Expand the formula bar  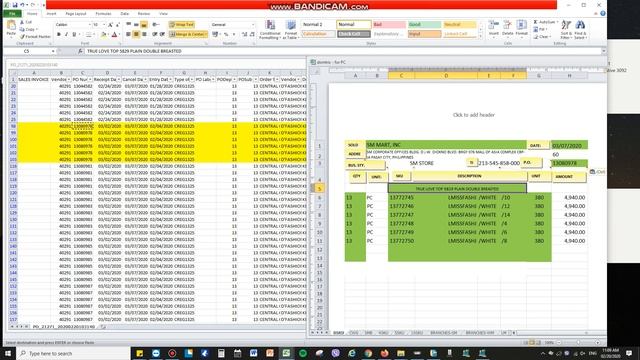[x=603, y=51]
